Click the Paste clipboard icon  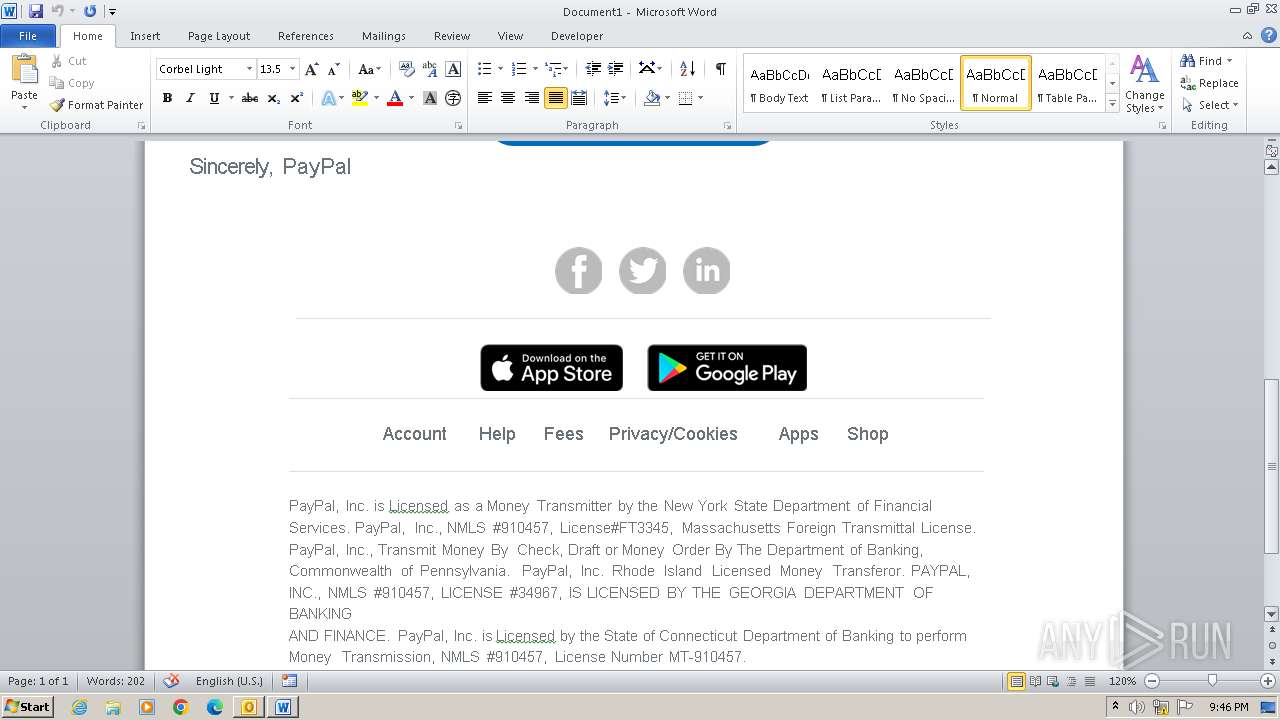click(24, 71)
